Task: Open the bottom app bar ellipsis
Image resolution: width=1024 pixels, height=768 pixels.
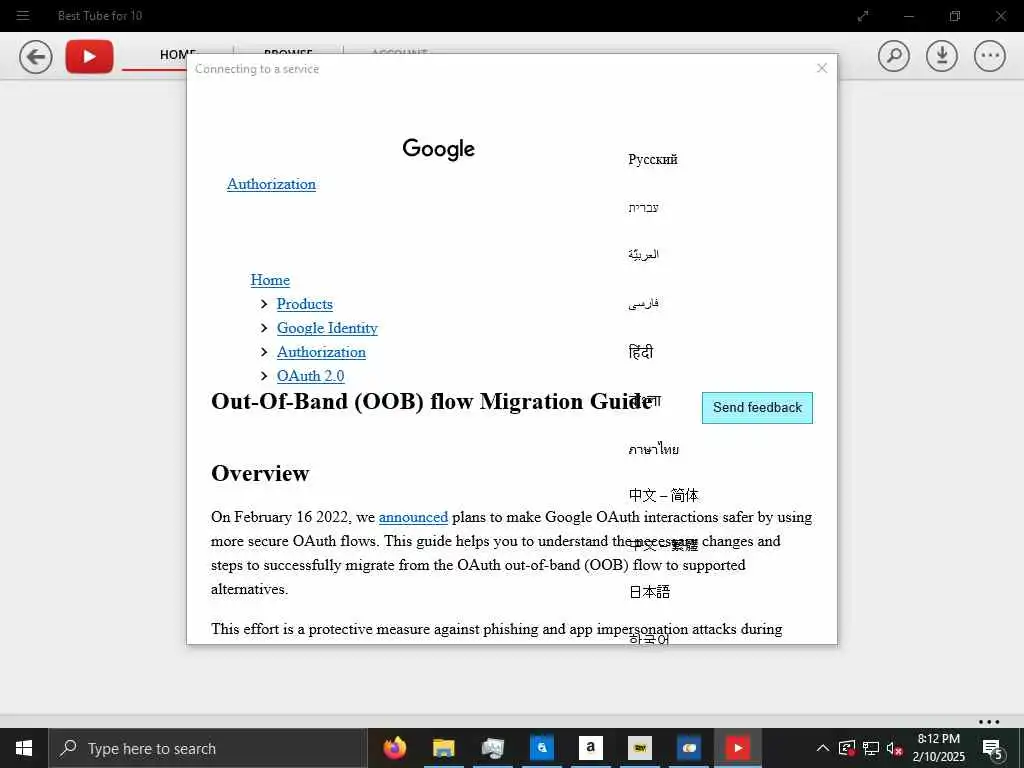Action: point(989,722)
